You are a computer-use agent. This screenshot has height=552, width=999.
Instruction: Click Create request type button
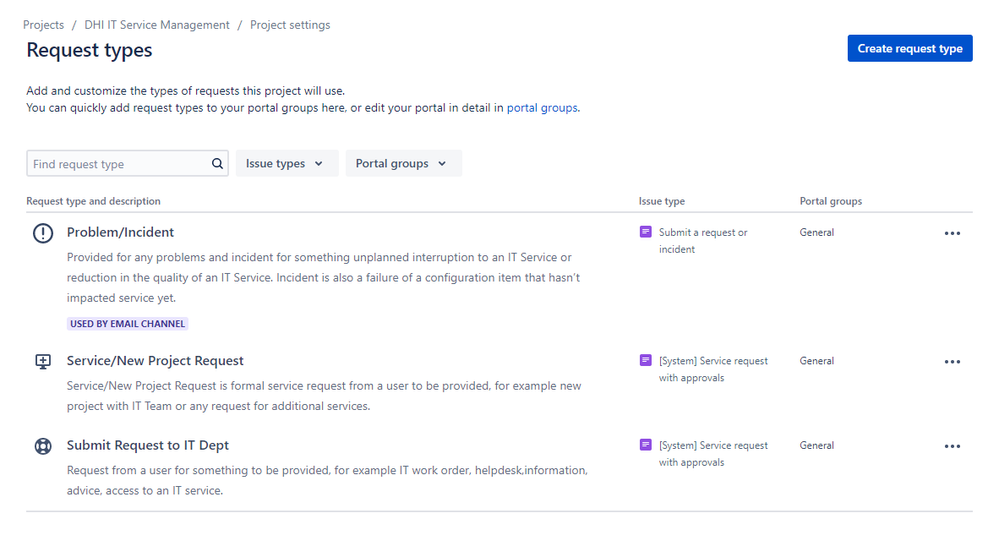click(x=909, y=48)
